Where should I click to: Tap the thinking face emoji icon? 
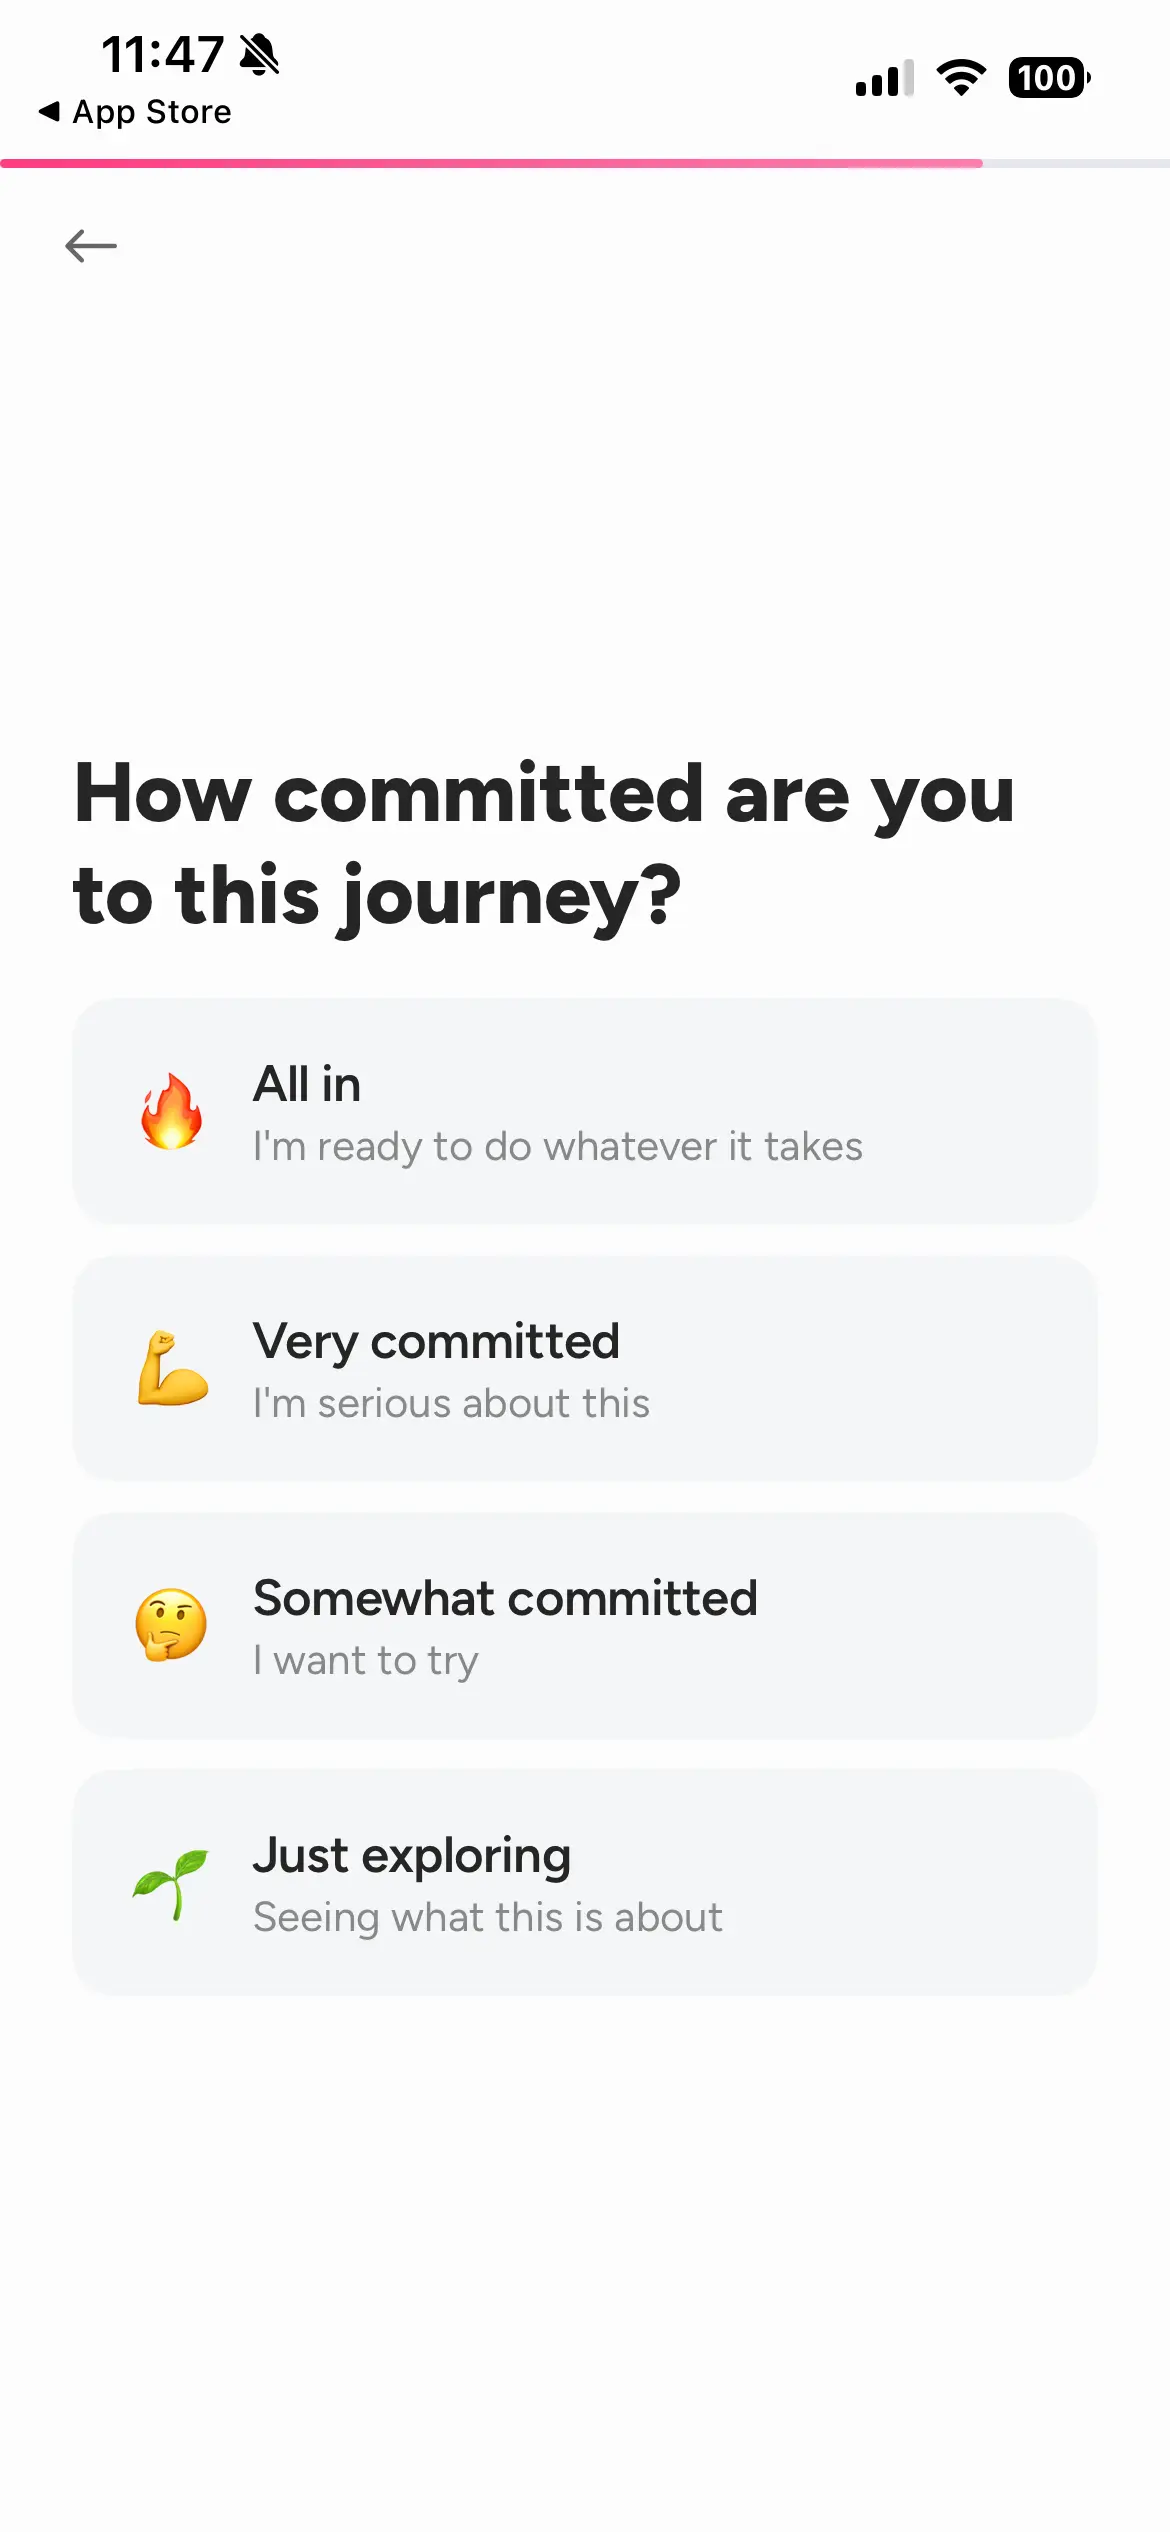click(172, 1625)
